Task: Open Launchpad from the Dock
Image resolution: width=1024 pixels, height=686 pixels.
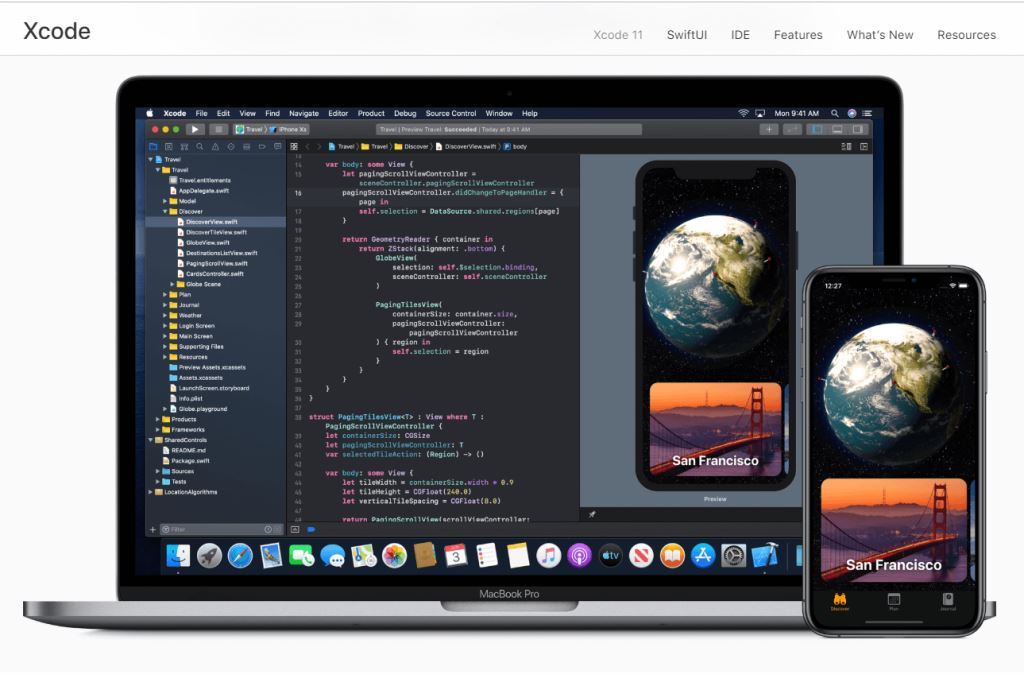Action: coord(210,556)
